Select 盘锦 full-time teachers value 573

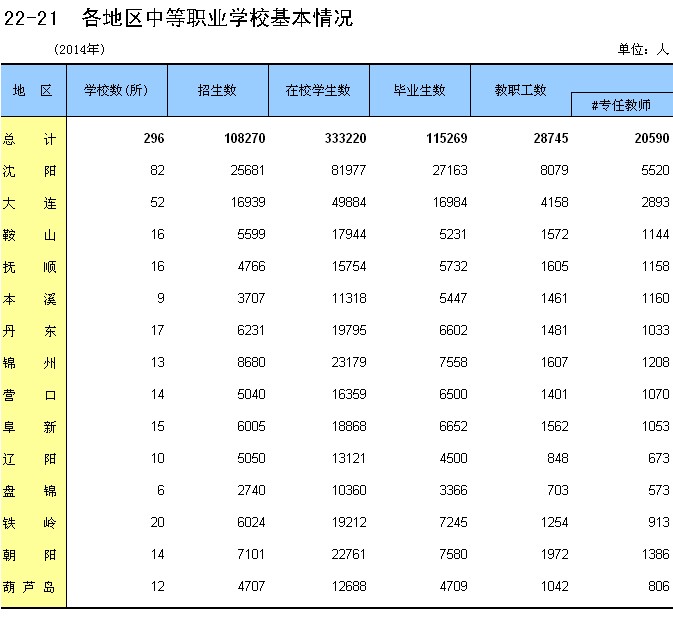pos(655,491)
